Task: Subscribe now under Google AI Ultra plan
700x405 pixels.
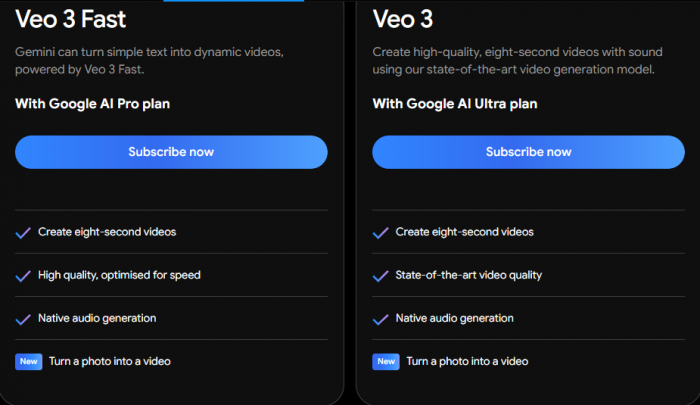Action: 528,152
